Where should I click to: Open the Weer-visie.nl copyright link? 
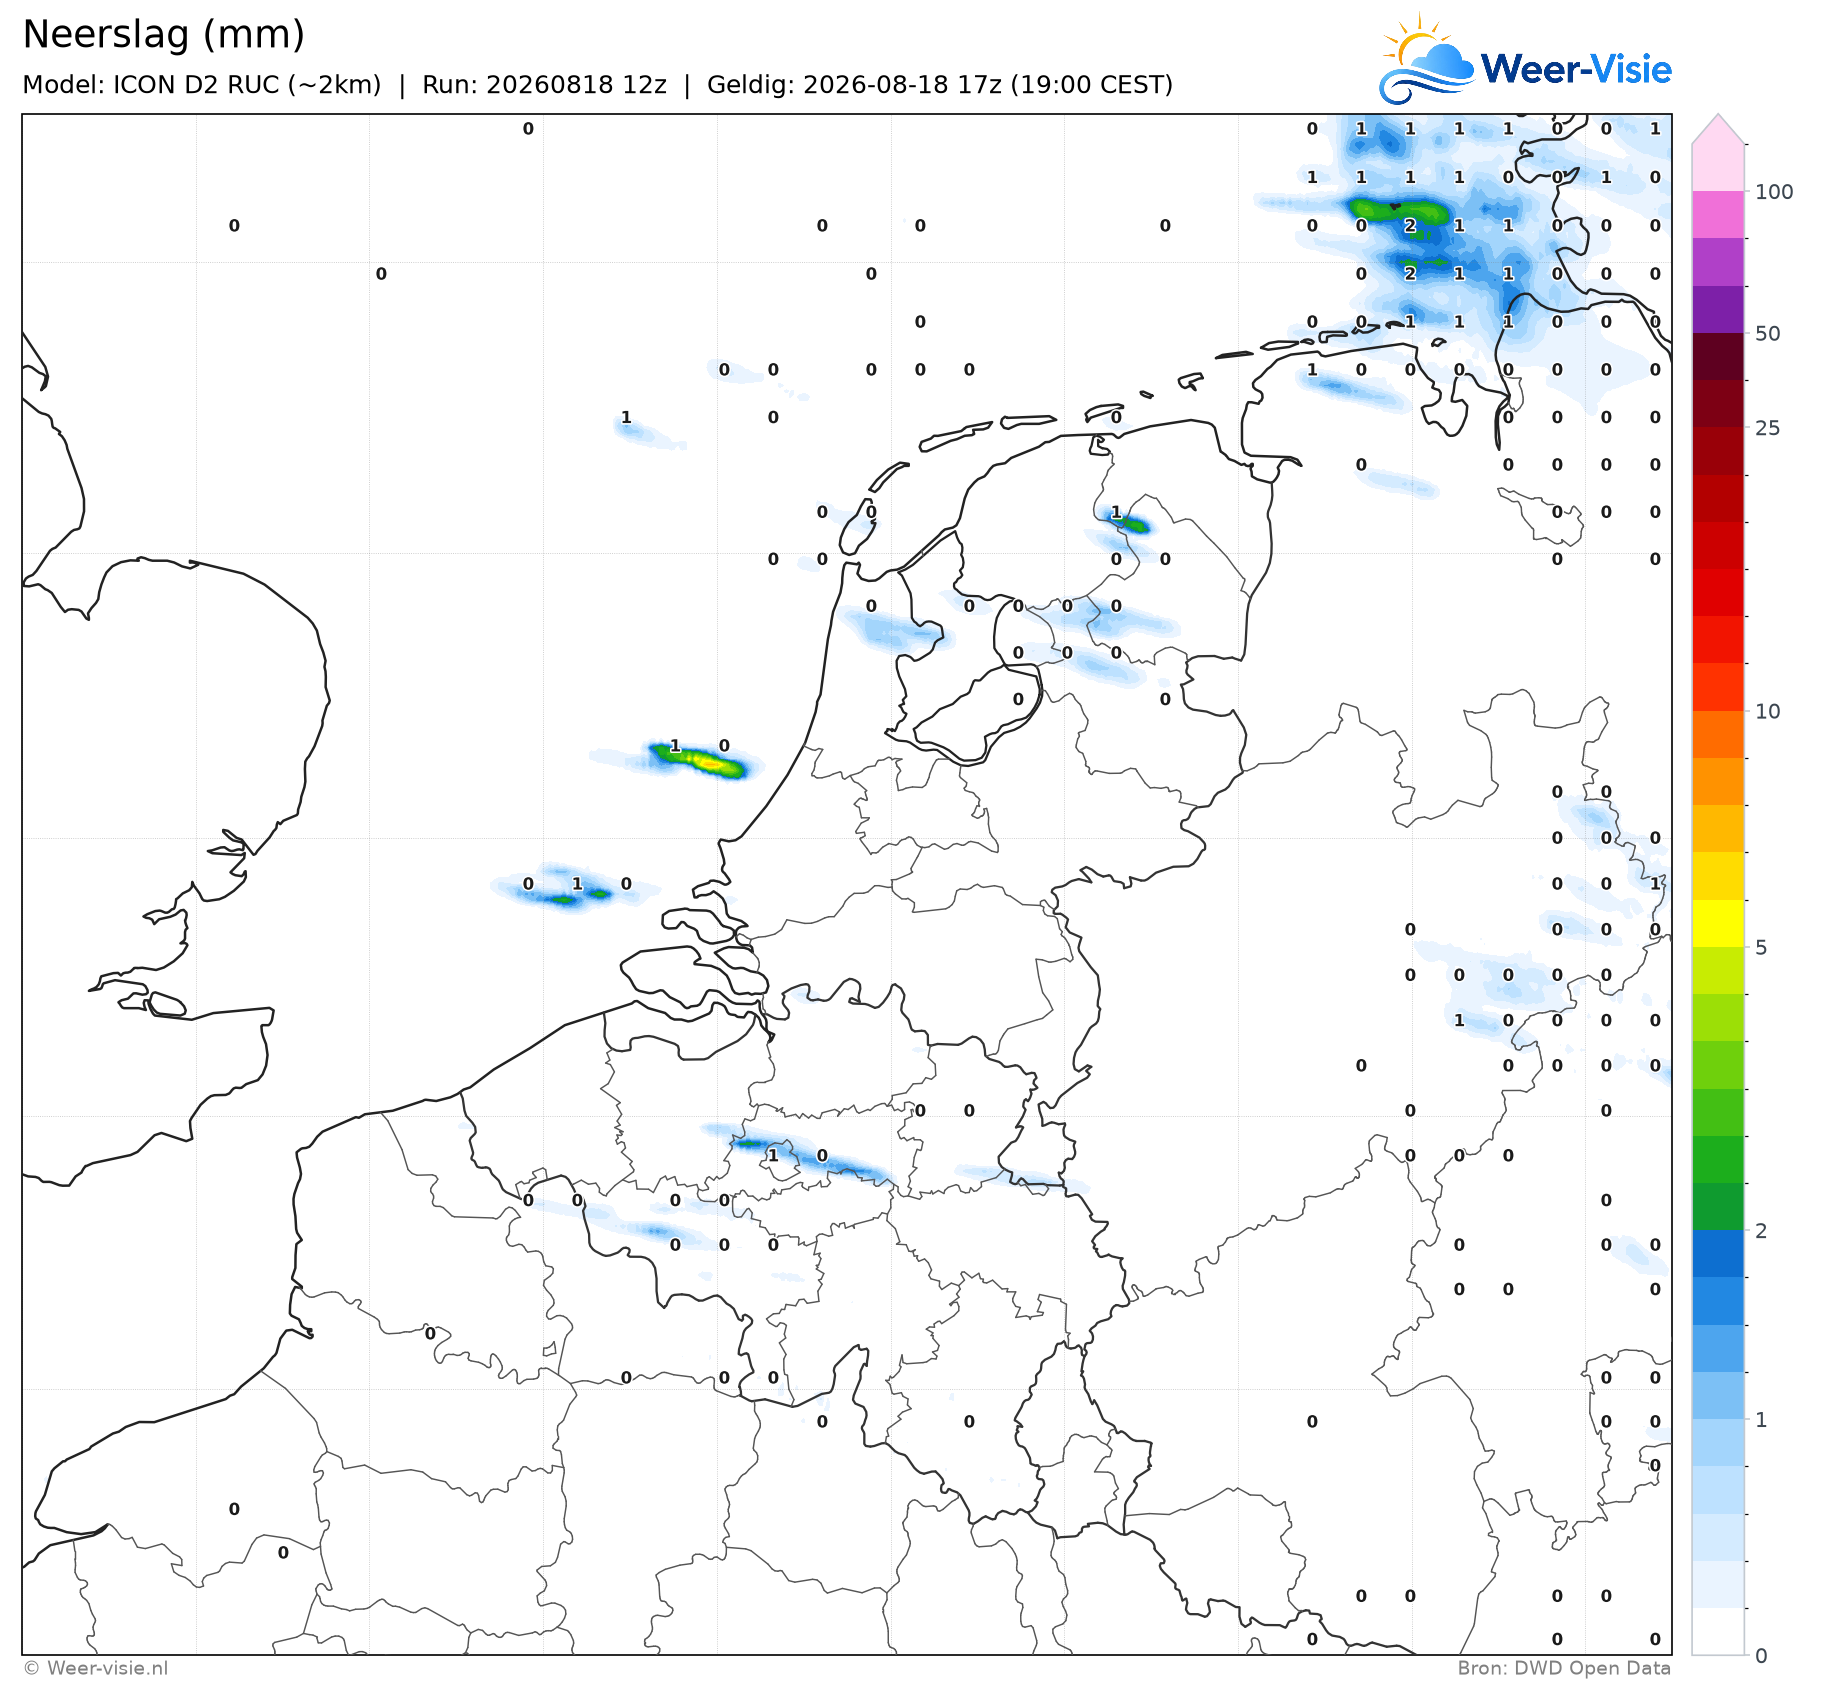coord(96,1668)
